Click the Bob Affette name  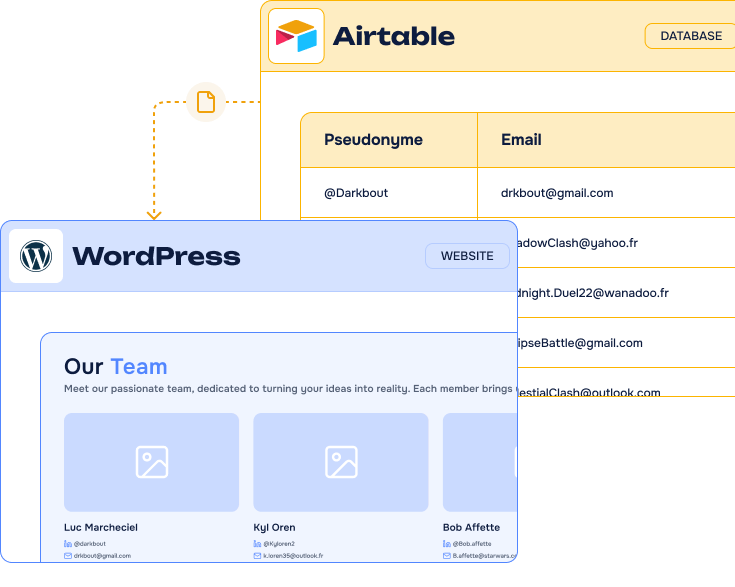point(472,527)
